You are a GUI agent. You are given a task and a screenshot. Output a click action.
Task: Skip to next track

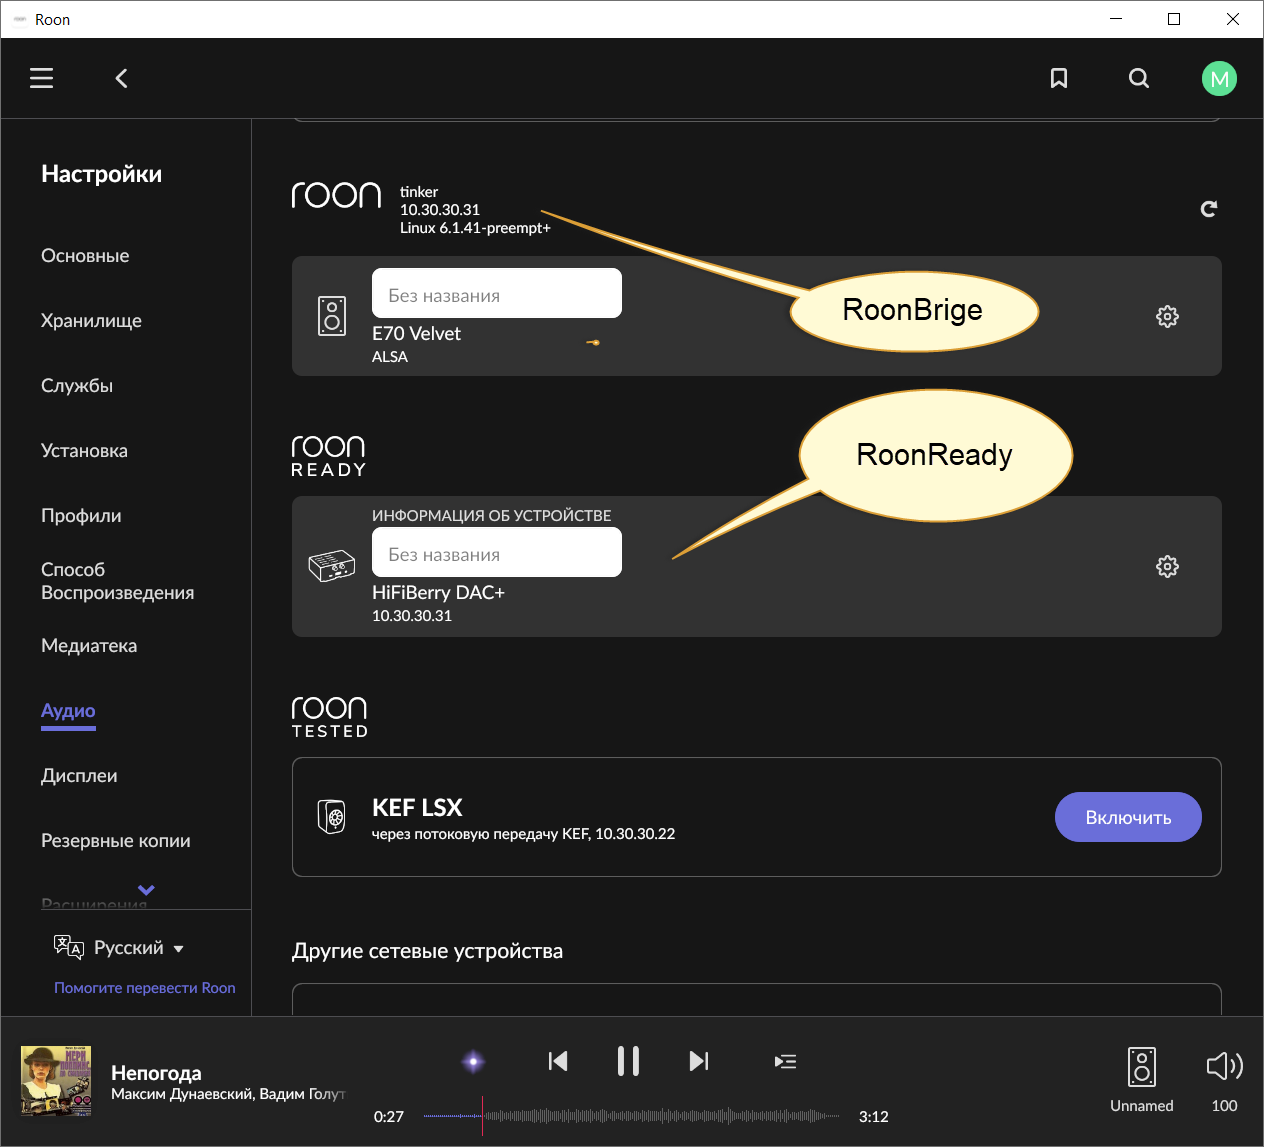point(699,1061)
